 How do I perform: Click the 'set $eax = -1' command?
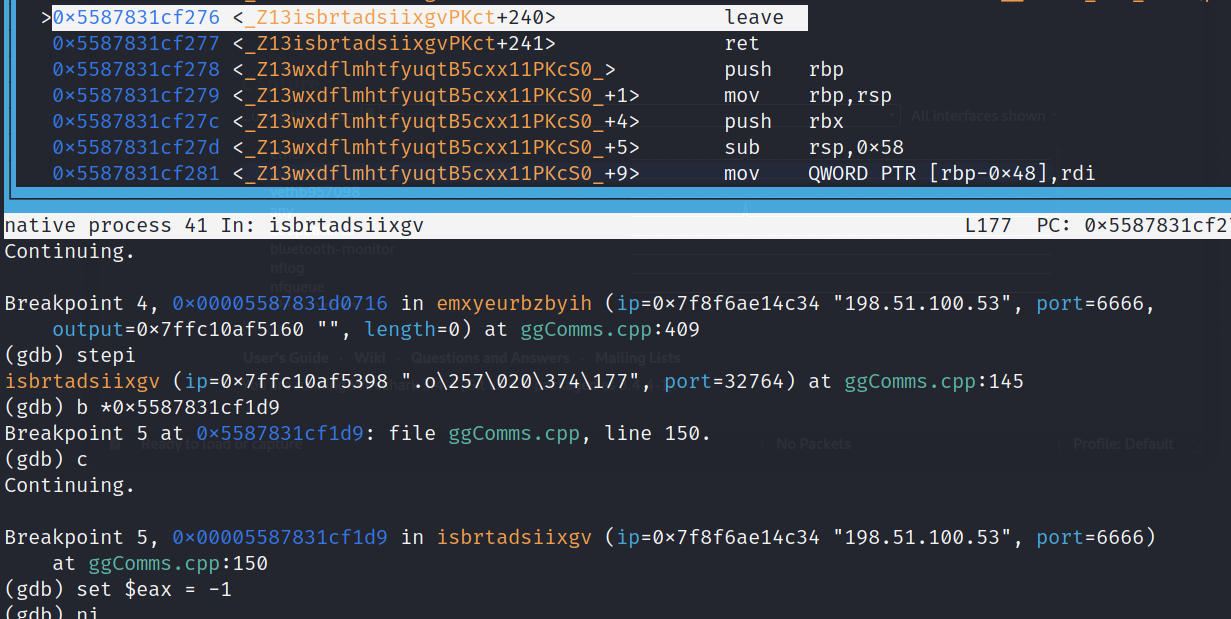[x=154, y=589]
